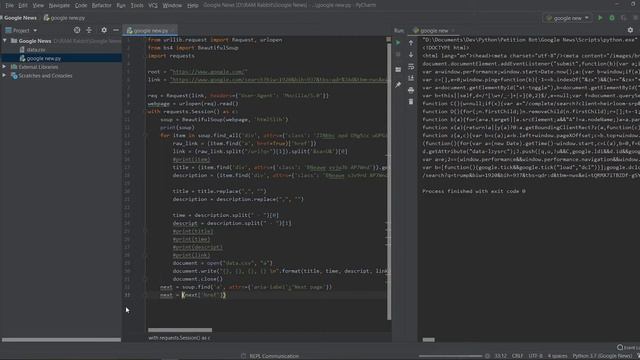
Task: Click REPL Communication in status bar
Action: pos(274,356)
